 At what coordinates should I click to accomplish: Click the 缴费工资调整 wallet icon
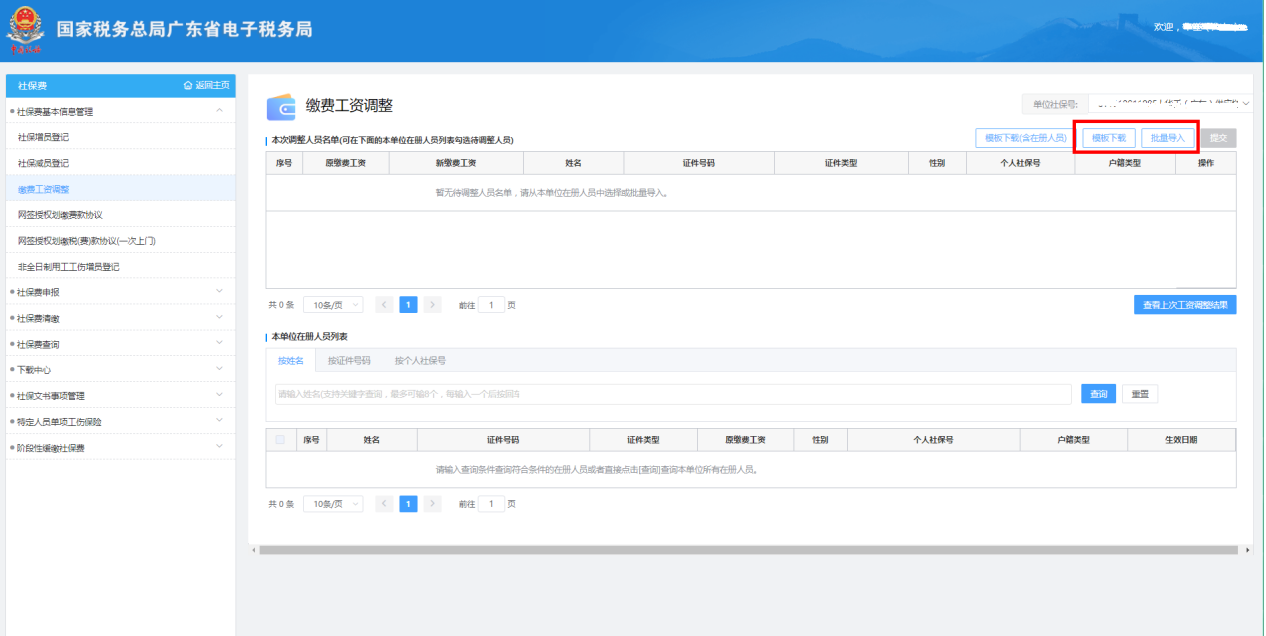(x=281, y=107)
